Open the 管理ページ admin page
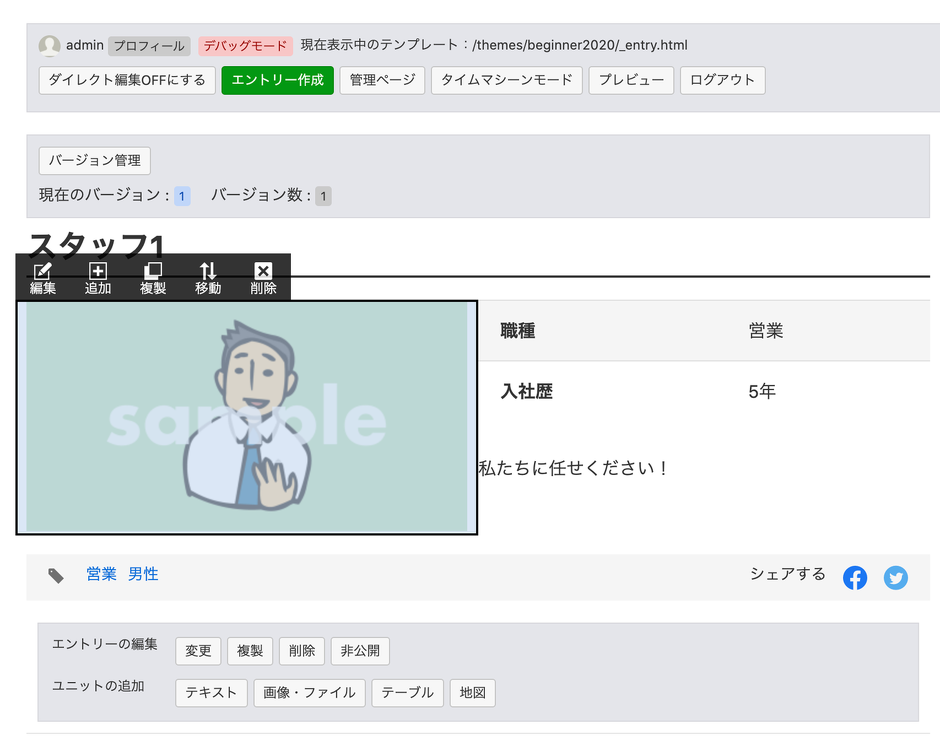This screenshot has height=746, width=940. pyautogui.click(x=383, y=80)
